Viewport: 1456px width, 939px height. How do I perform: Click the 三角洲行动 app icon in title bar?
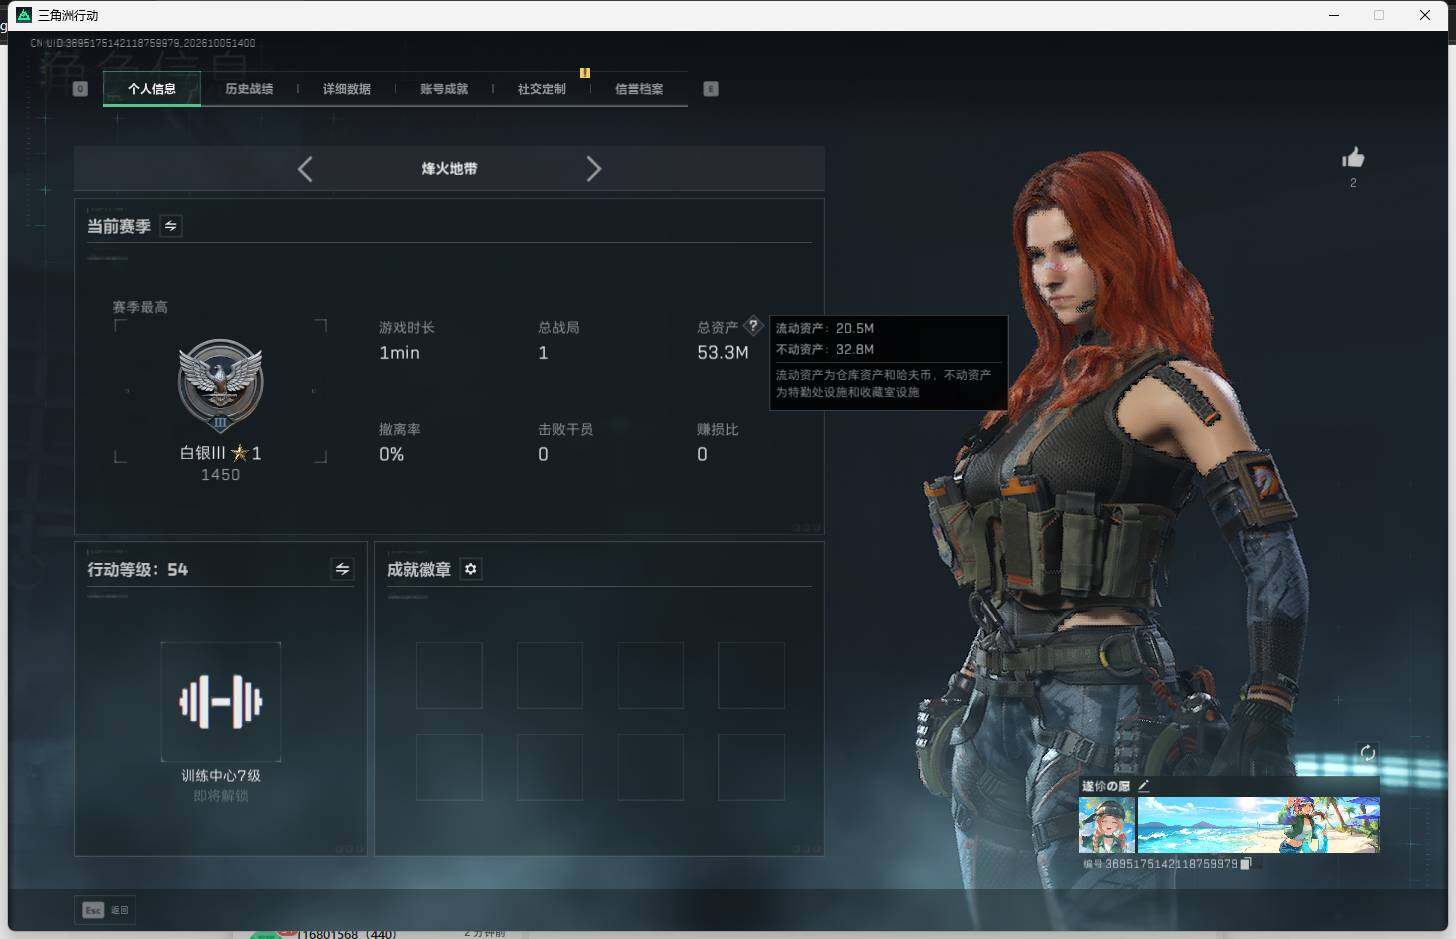pos(24,15)
